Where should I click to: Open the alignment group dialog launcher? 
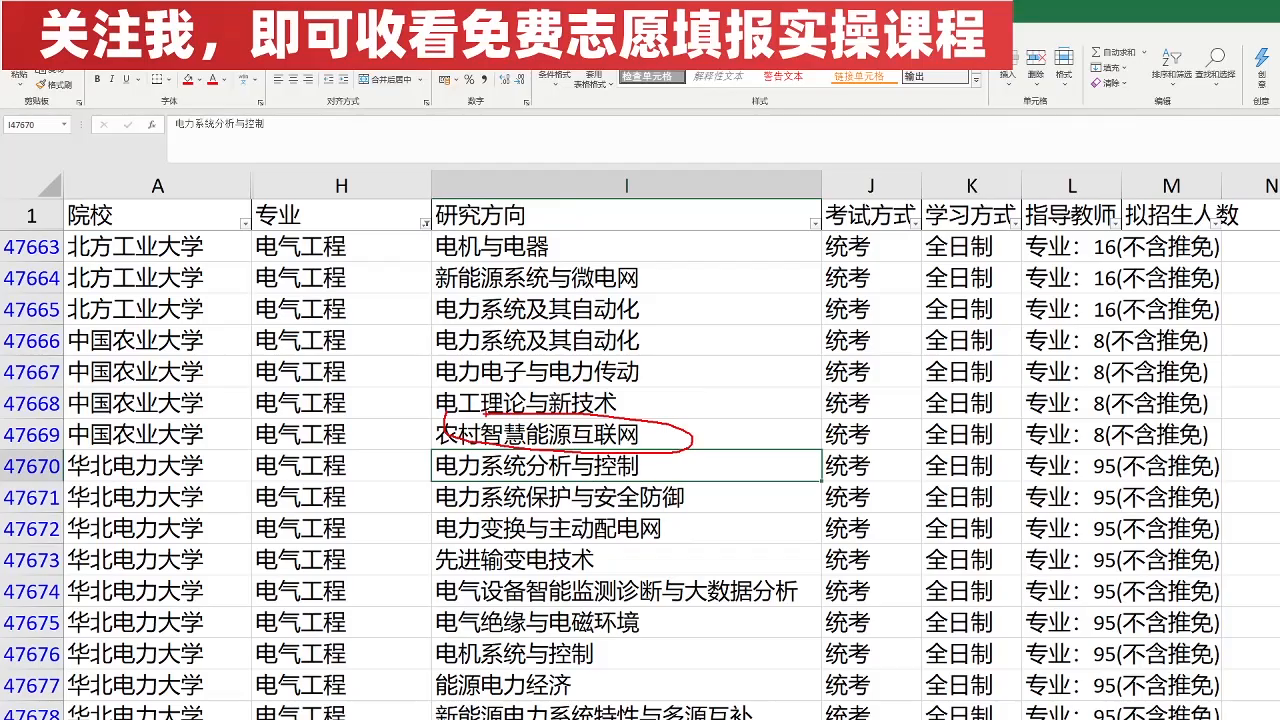tap(426, 103)
